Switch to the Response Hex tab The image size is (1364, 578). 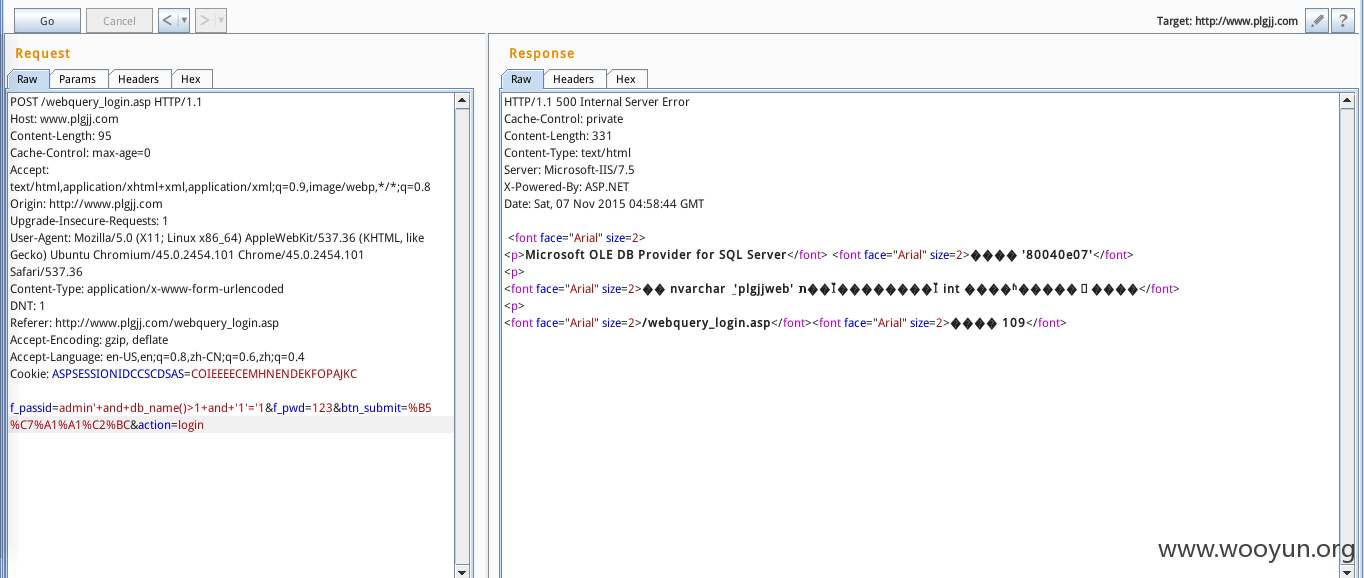(626, 79)
